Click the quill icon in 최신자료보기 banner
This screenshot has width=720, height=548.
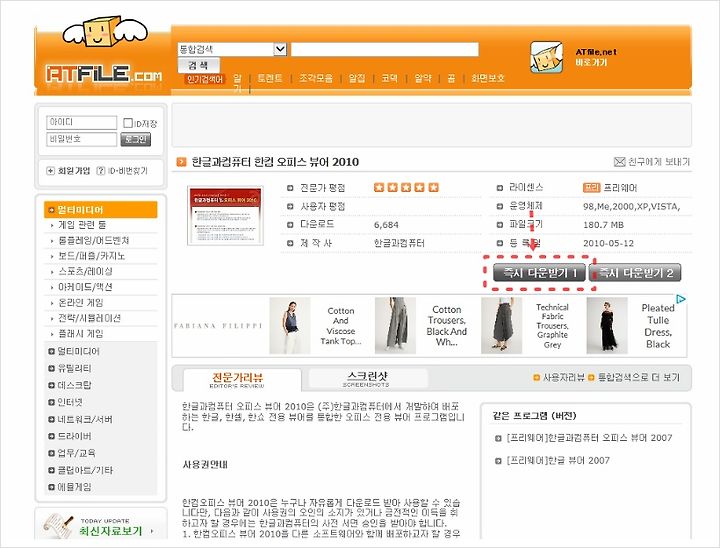(x=58, y=525)
